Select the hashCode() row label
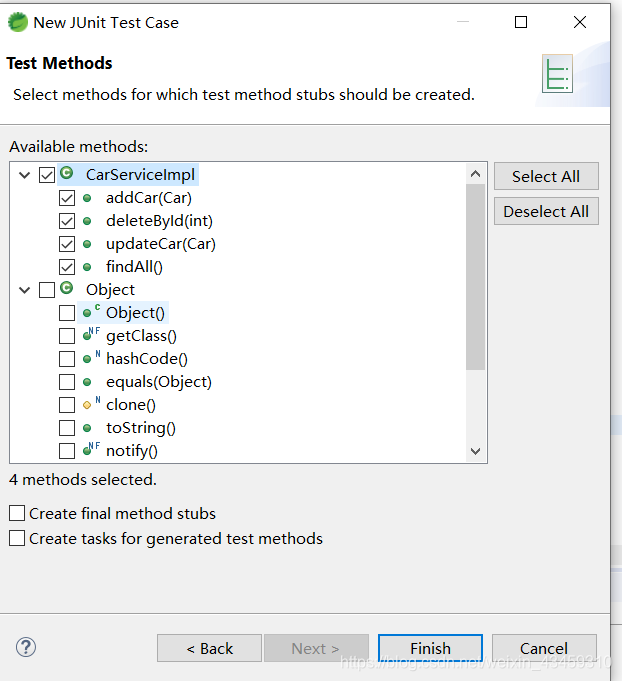Viewport: 622px width, 681px height. point(147,359)
